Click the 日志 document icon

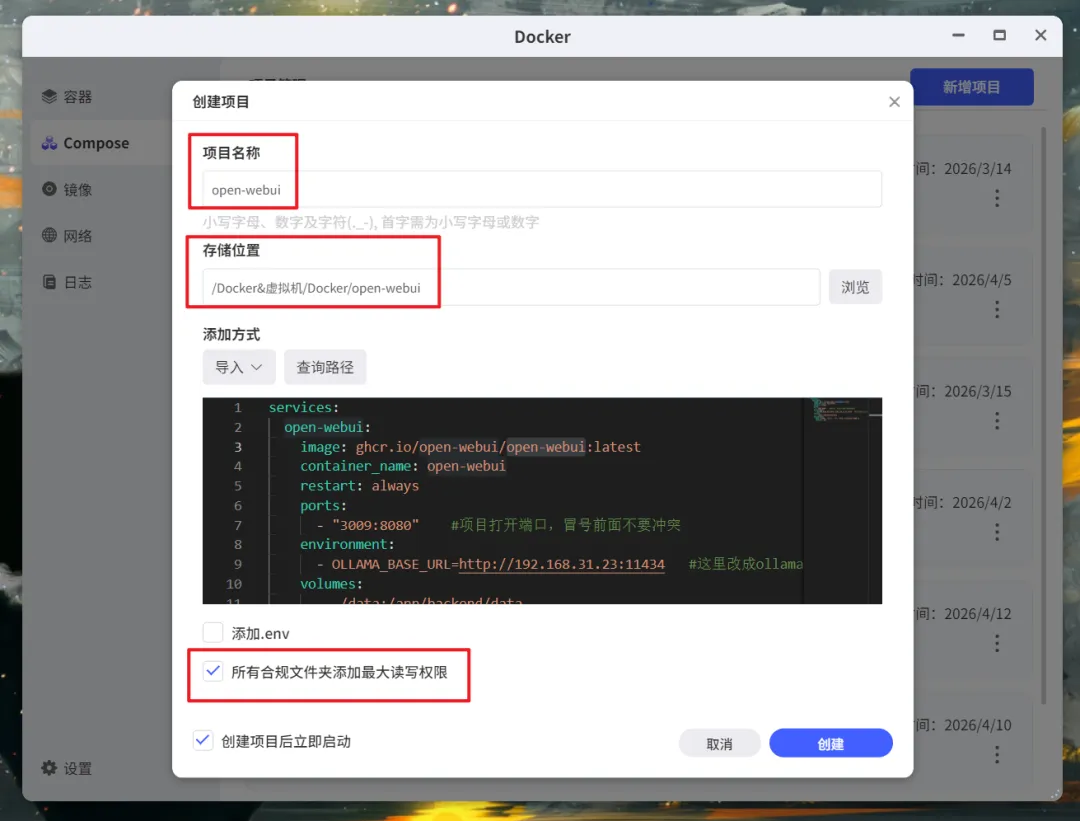pos(49,282)
